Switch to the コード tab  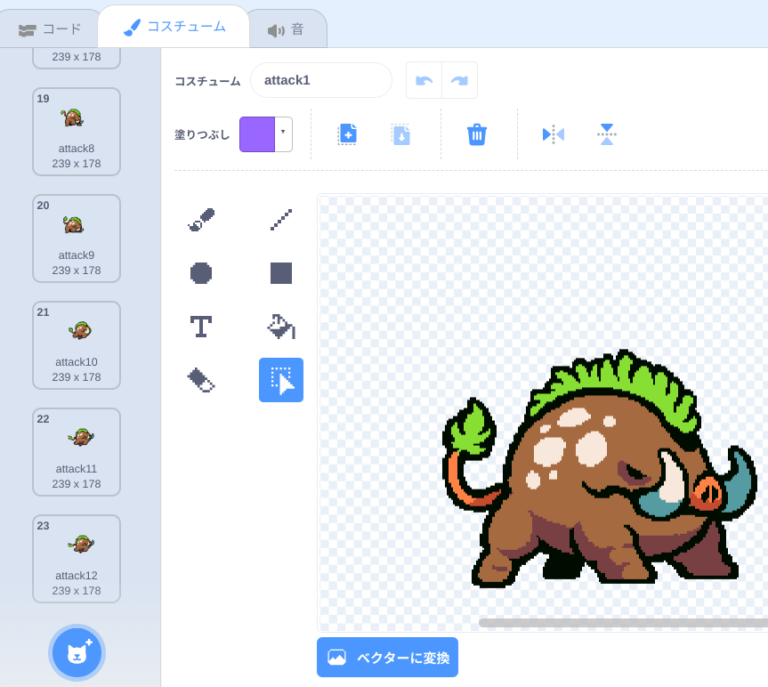49,29
